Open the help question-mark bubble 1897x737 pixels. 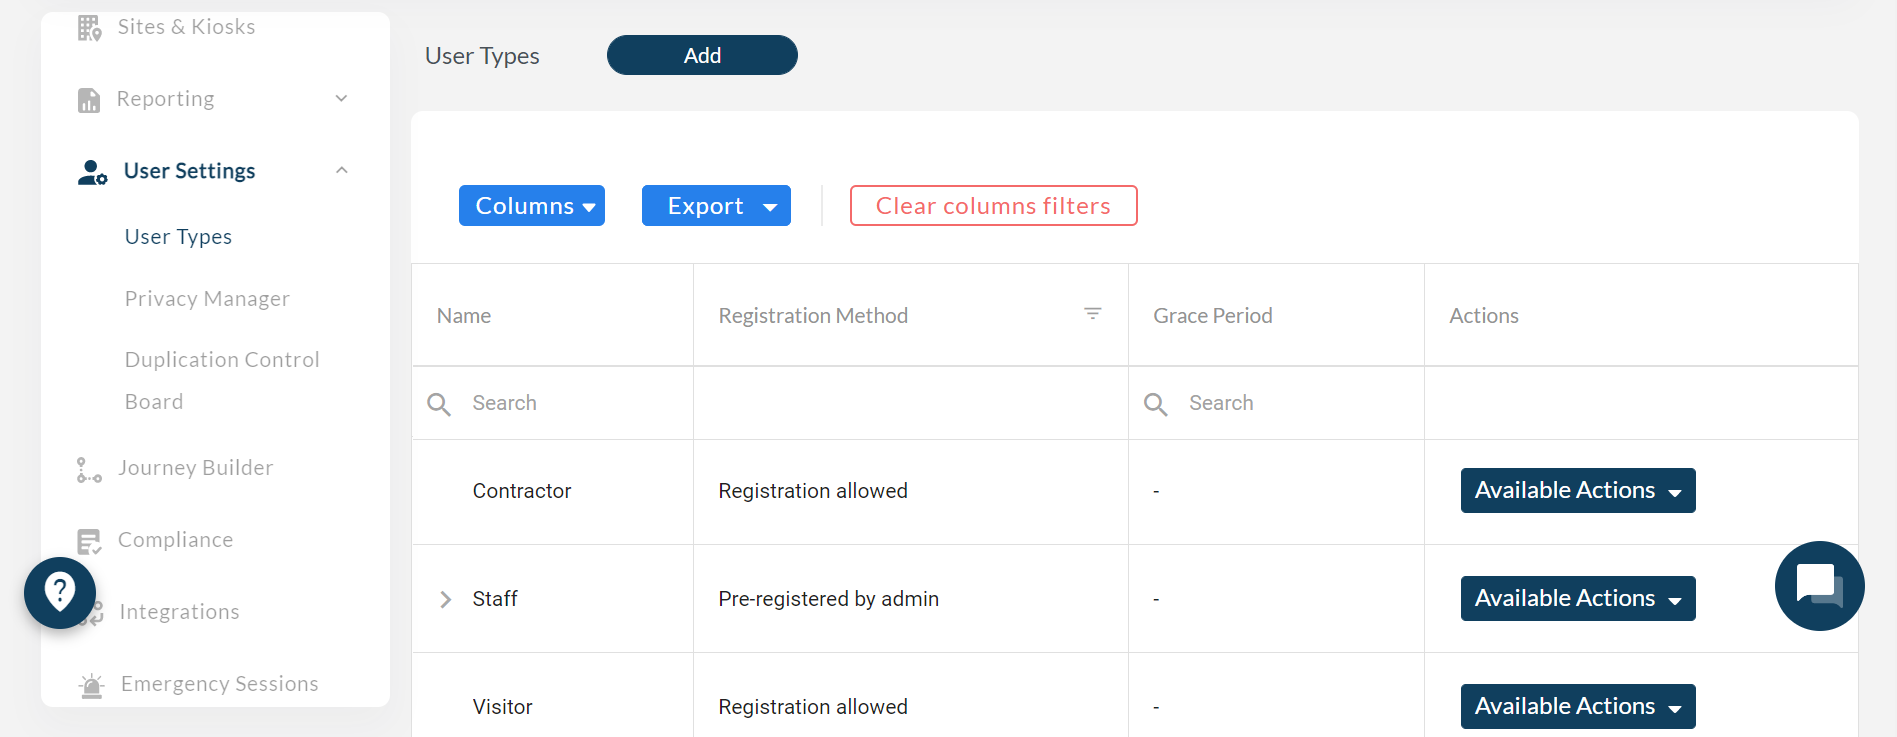[x=60, y=593]
